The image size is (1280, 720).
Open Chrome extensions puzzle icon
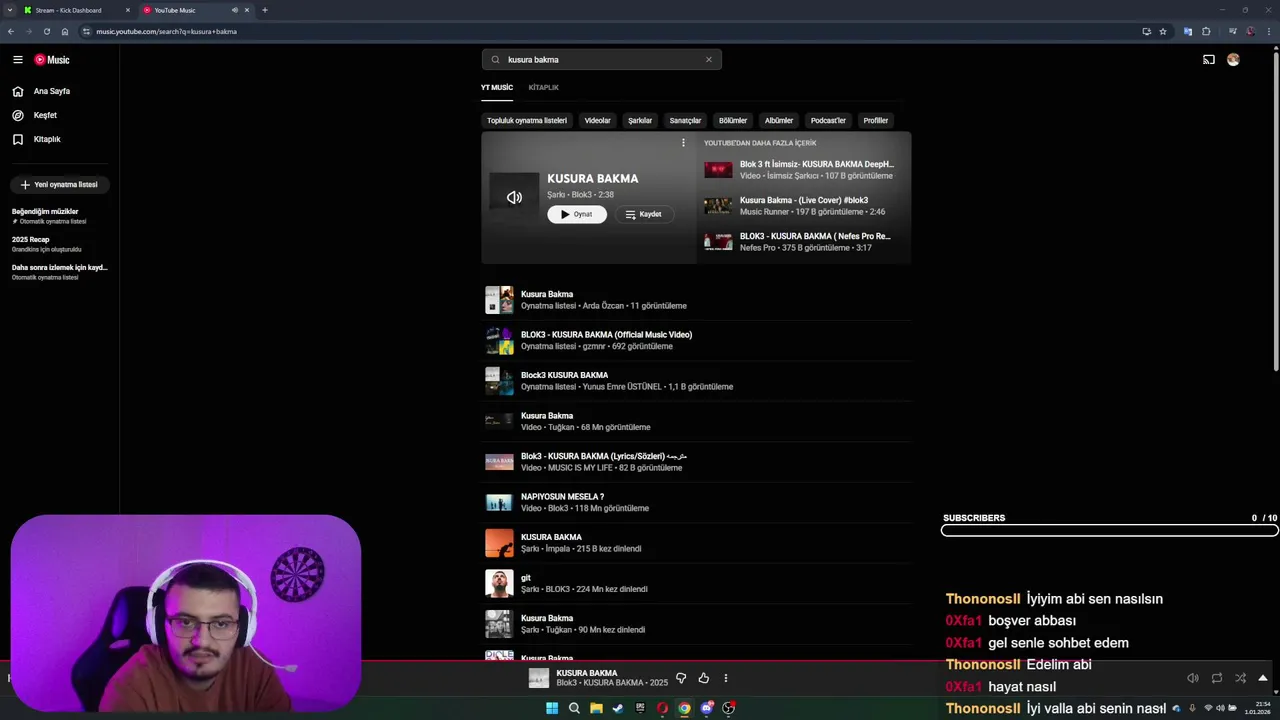tap(1206, 31)
